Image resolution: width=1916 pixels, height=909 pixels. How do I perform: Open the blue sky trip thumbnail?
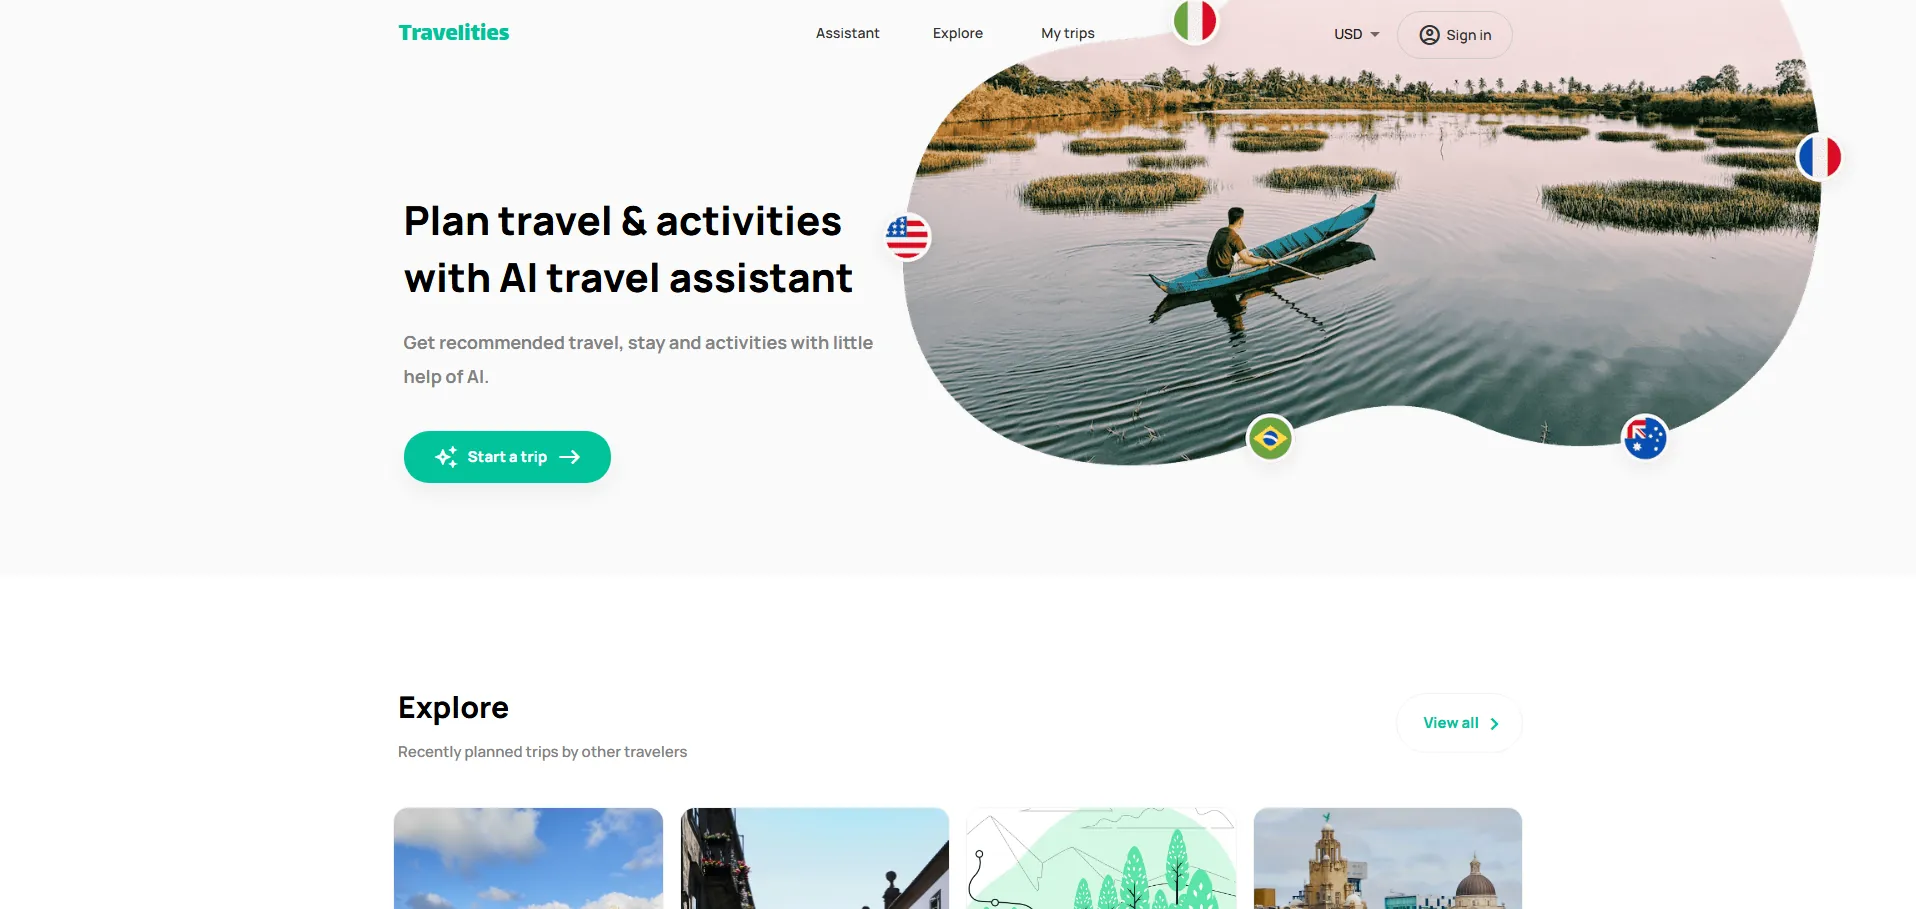coord(528,858)
